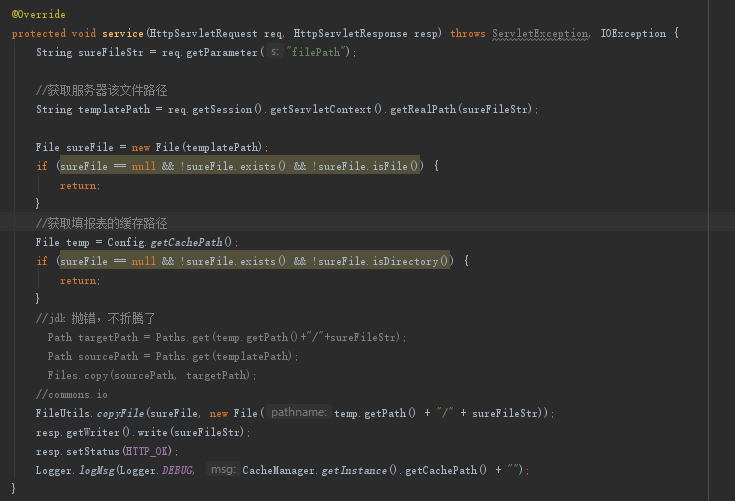Click the 's:' parameter hint in getParameter

(275, 52)
